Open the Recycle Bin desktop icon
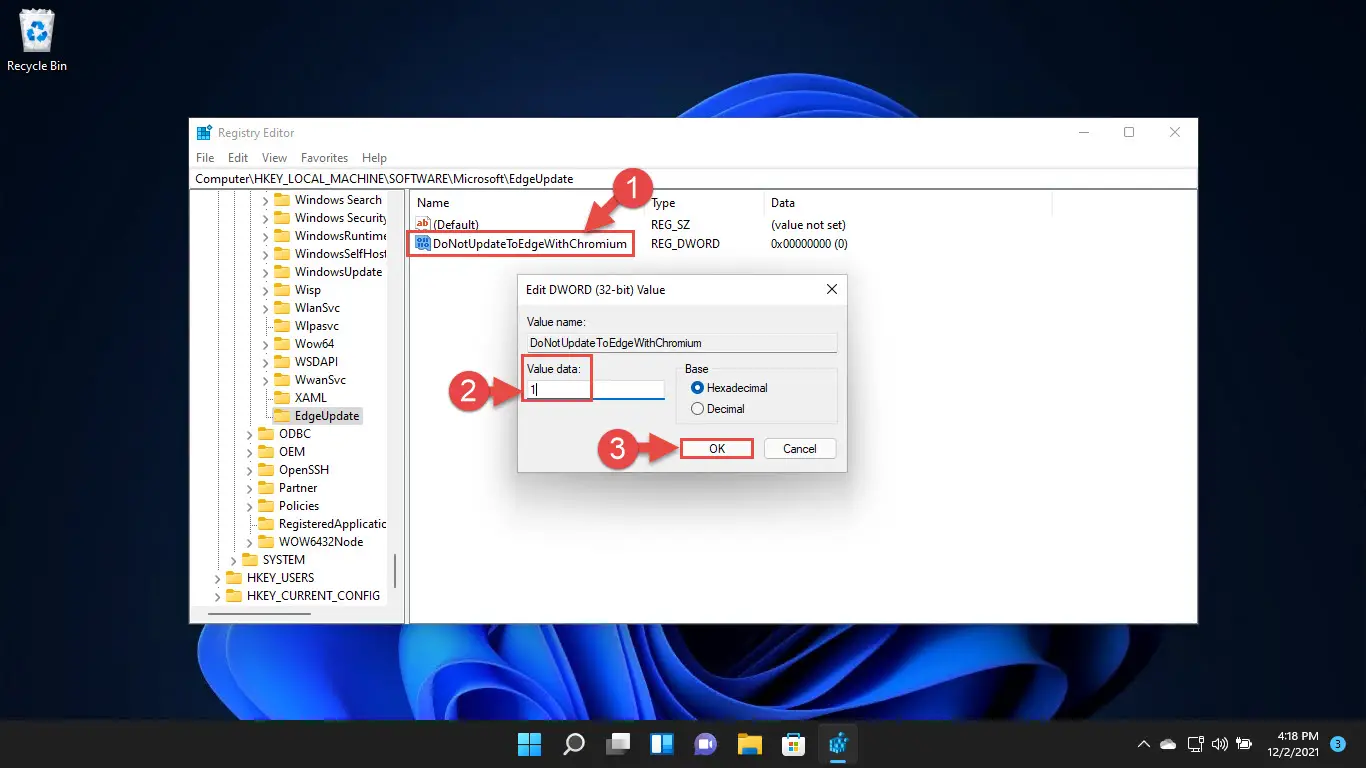 (x=37, y=40)
